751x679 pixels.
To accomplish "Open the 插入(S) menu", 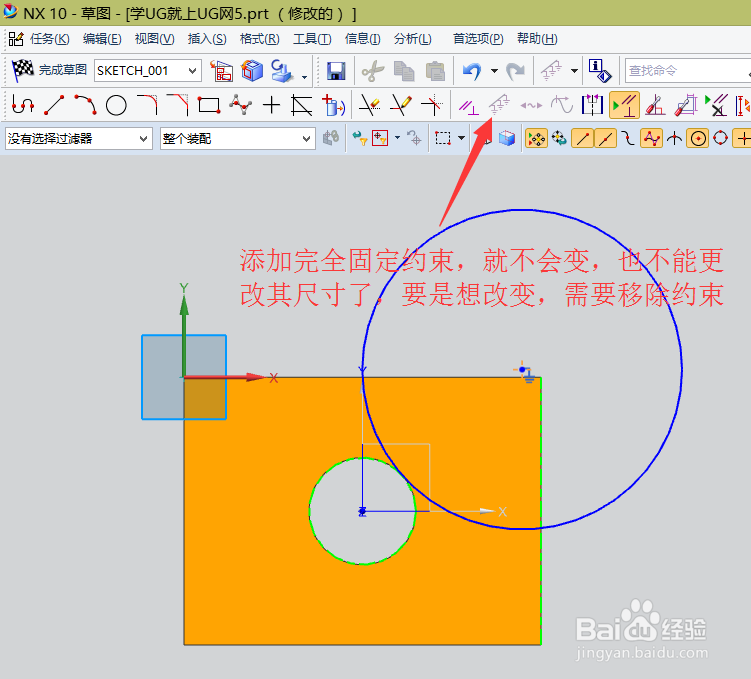I will [207, 39].
